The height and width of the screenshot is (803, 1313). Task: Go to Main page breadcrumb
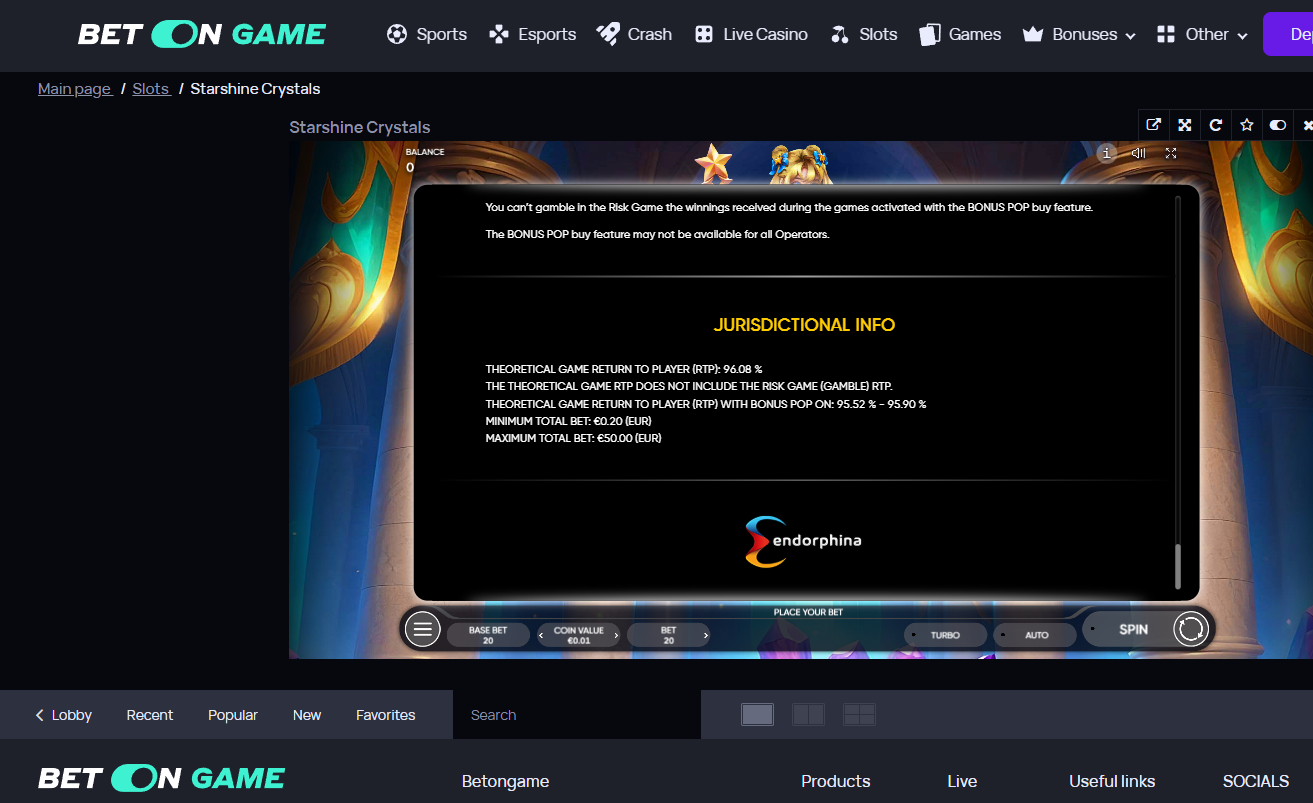[75, 89]
